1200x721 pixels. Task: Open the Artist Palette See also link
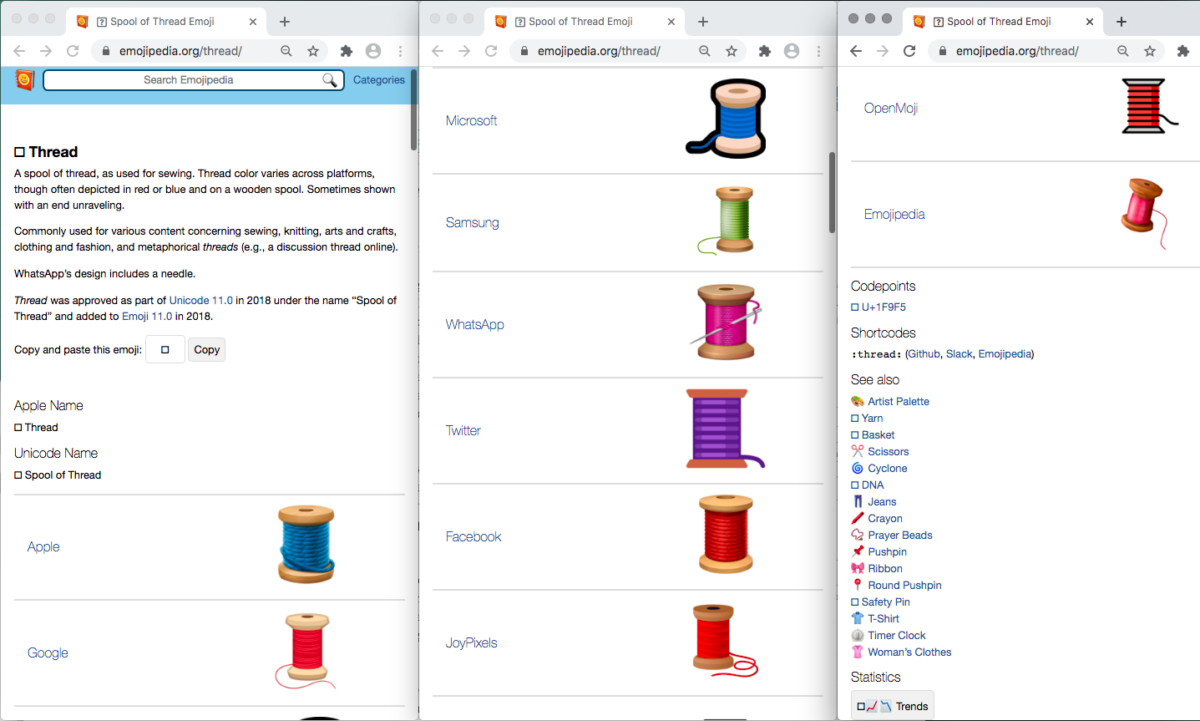pyautogui.click(x=898, y=401)
